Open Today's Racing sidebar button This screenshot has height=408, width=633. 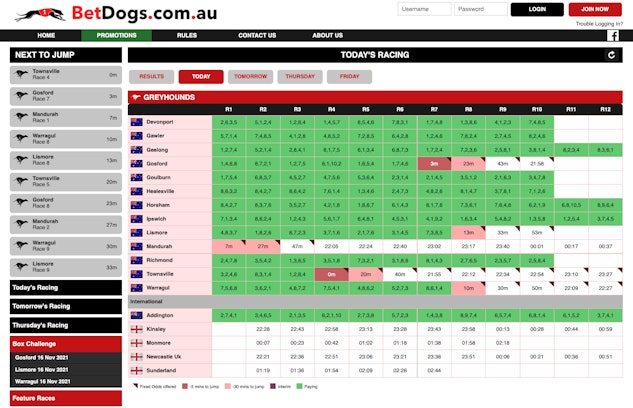[66, 288]
